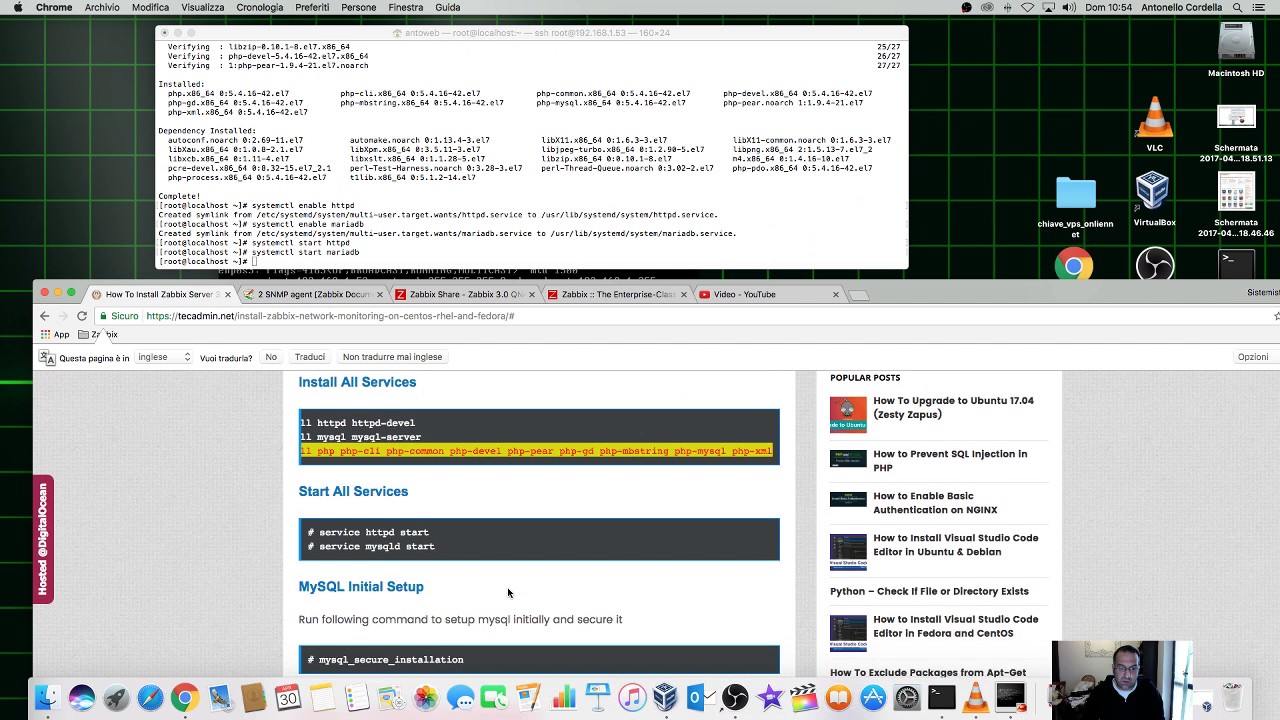Open Basic Authentication on NGINX post link
The image size is (1280, 720).
coord(935,503)
